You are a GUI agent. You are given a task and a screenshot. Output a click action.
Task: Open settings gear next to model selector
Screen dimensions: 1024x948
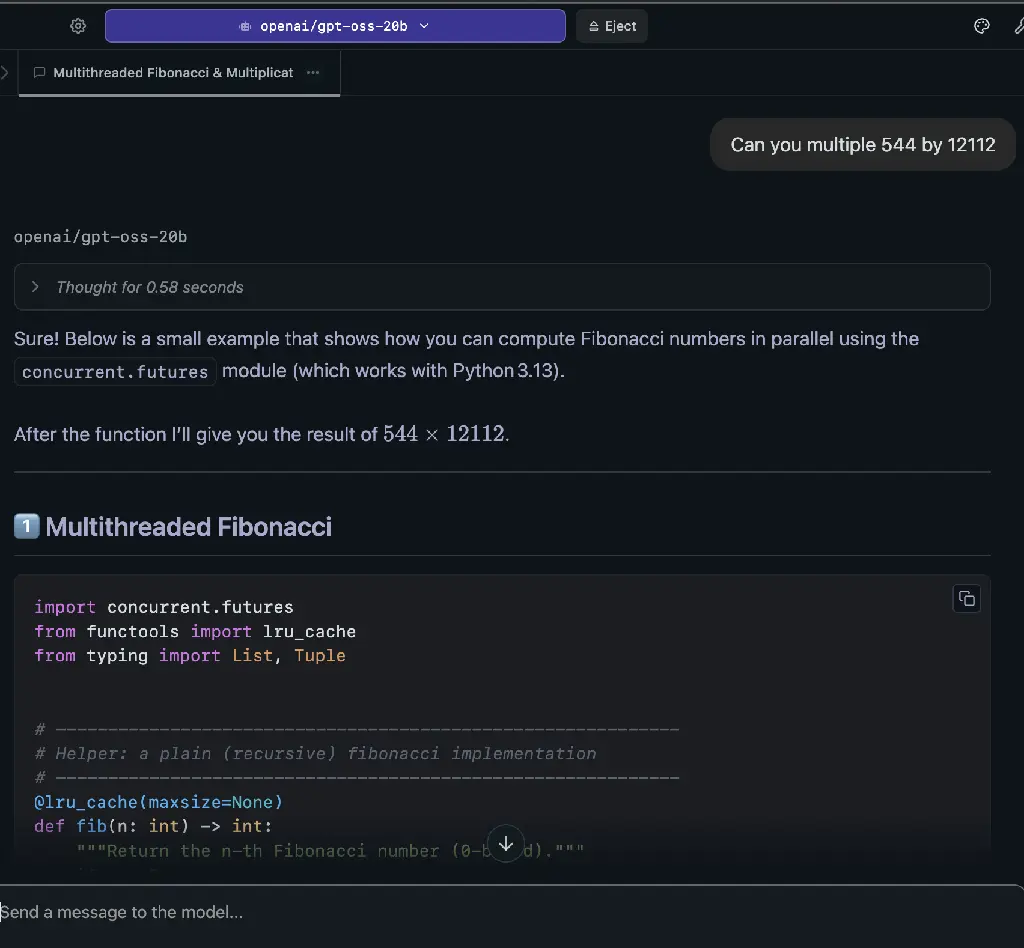78,26
